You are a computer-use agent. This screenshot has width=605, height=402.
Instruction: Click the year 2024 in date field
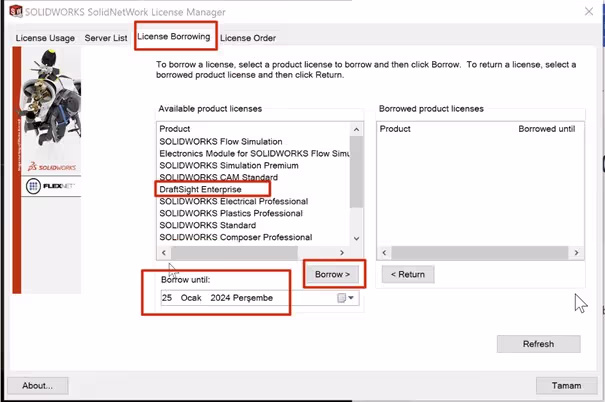click(x=220, y=298)
